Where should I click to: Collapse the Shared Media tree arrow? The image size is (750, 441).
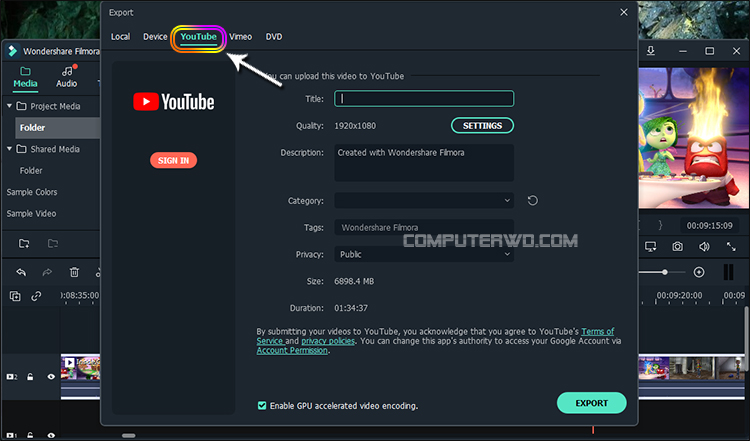pyautogui.click(x=9, y=149)
